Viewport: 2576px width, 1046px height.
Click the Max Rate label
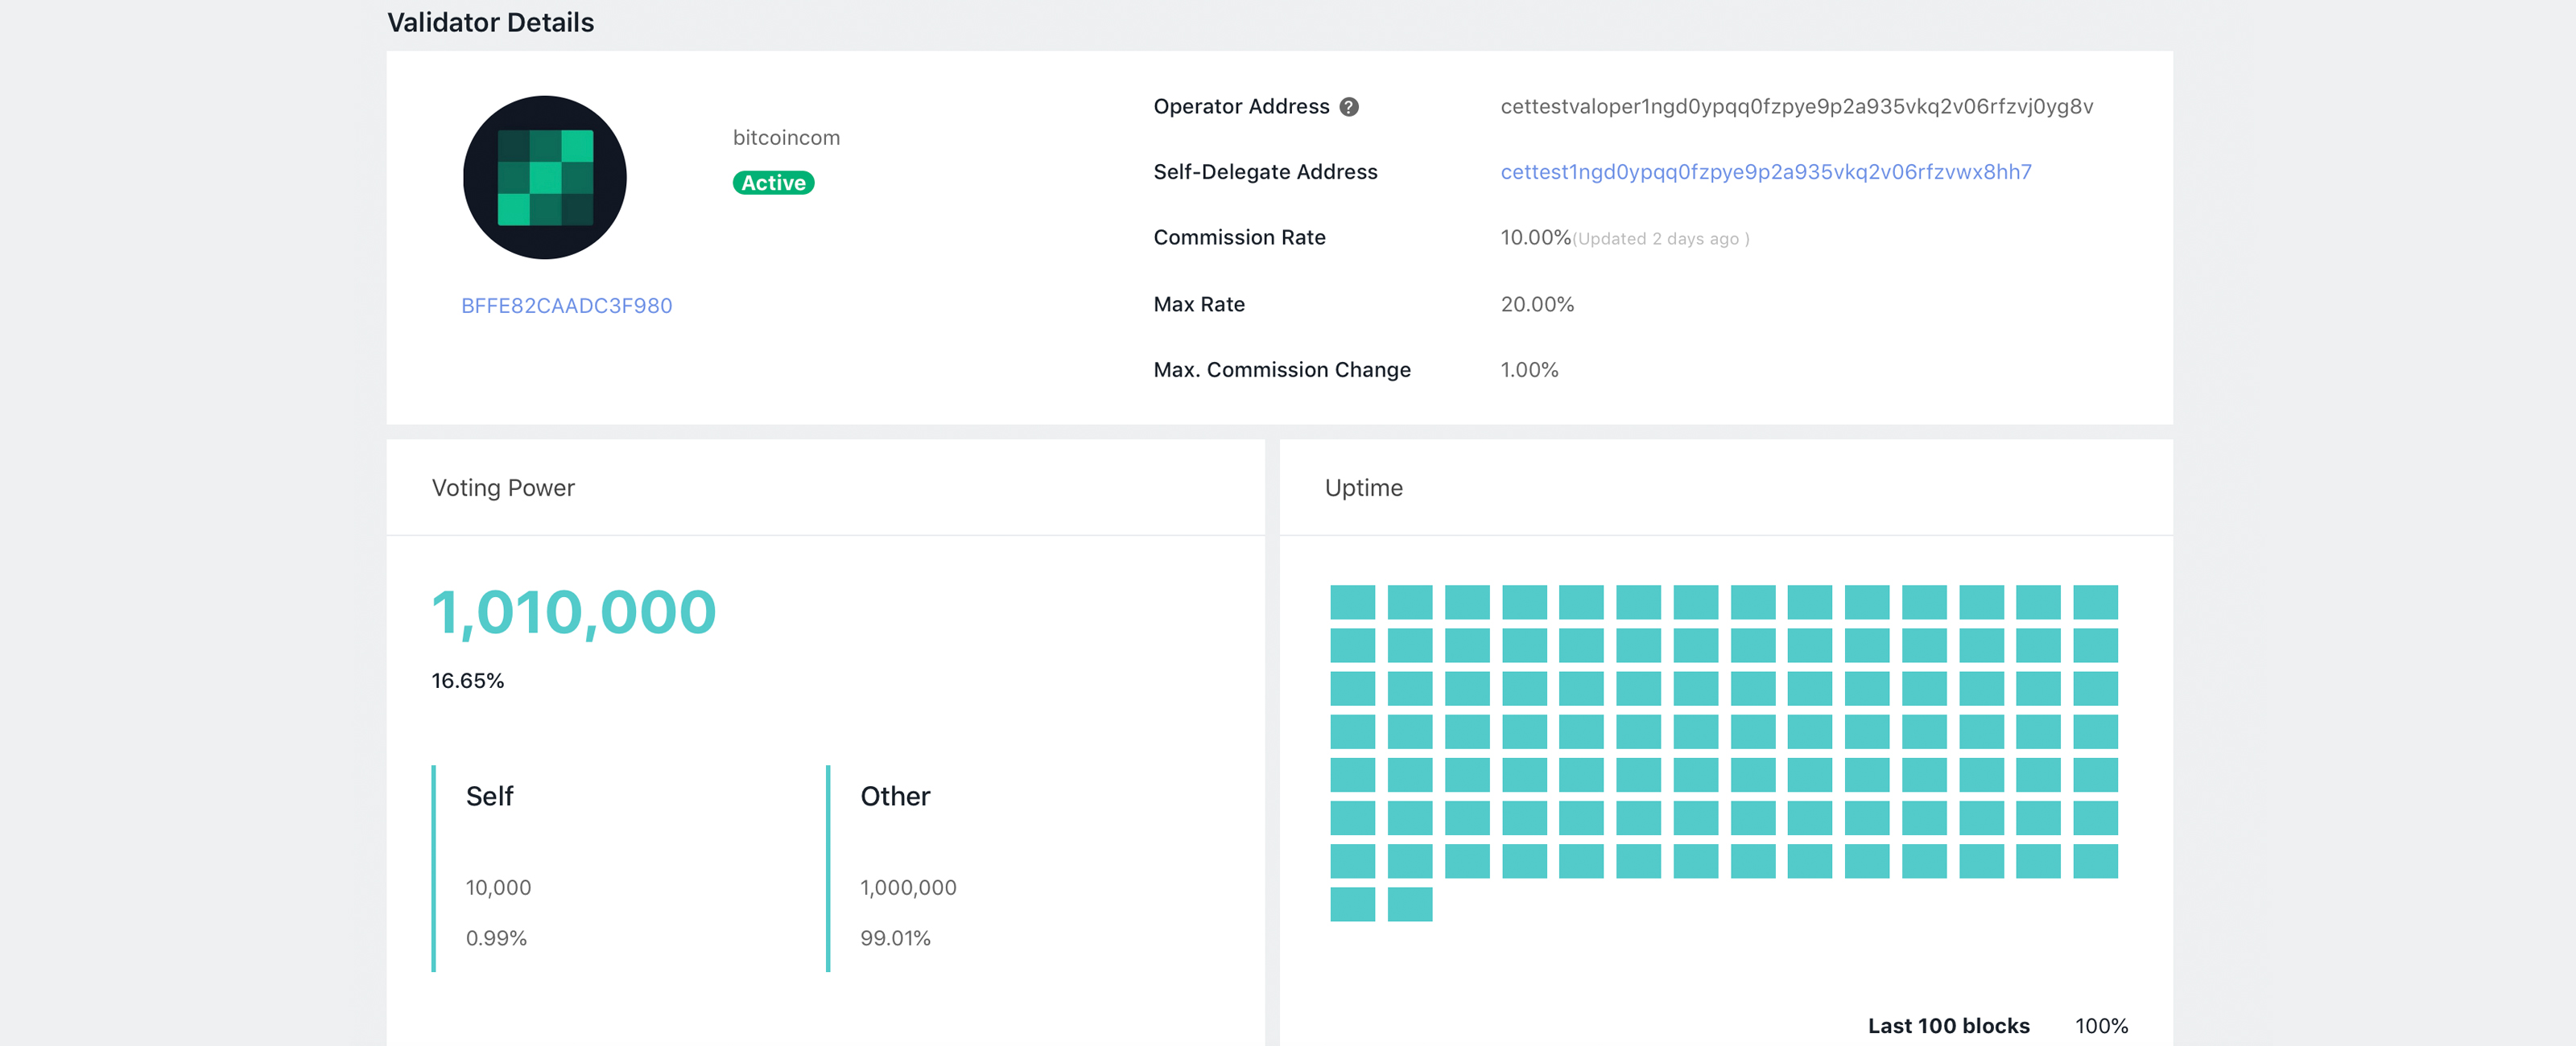coord(1199,304)
